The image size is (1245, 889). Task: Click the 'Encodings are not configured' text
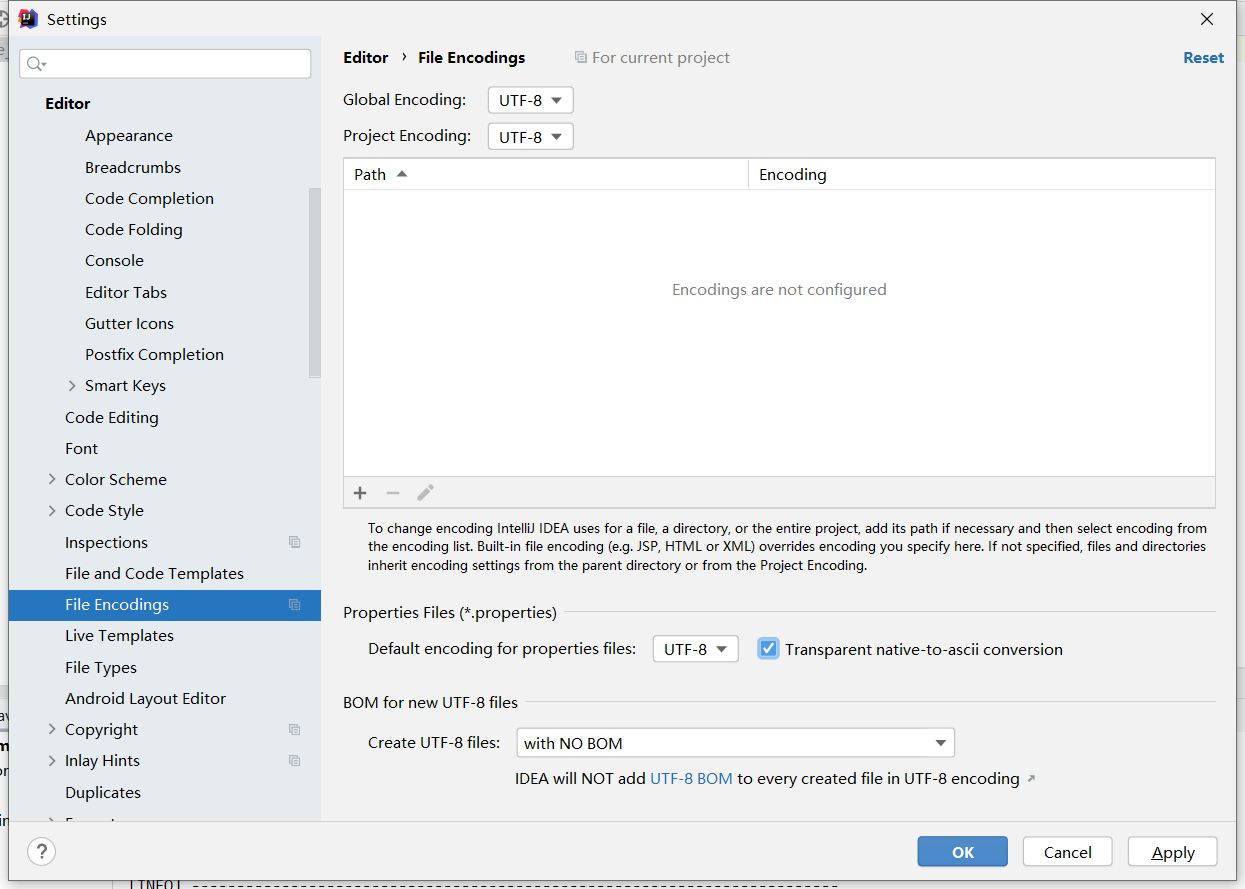point(779,290)
